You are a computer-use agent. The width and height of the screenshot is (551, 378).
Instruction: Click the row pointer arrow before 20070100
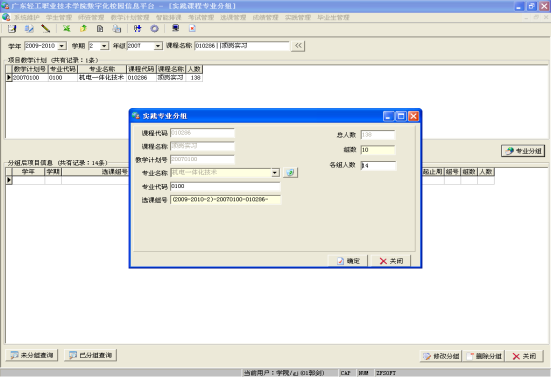click(9, 77)
